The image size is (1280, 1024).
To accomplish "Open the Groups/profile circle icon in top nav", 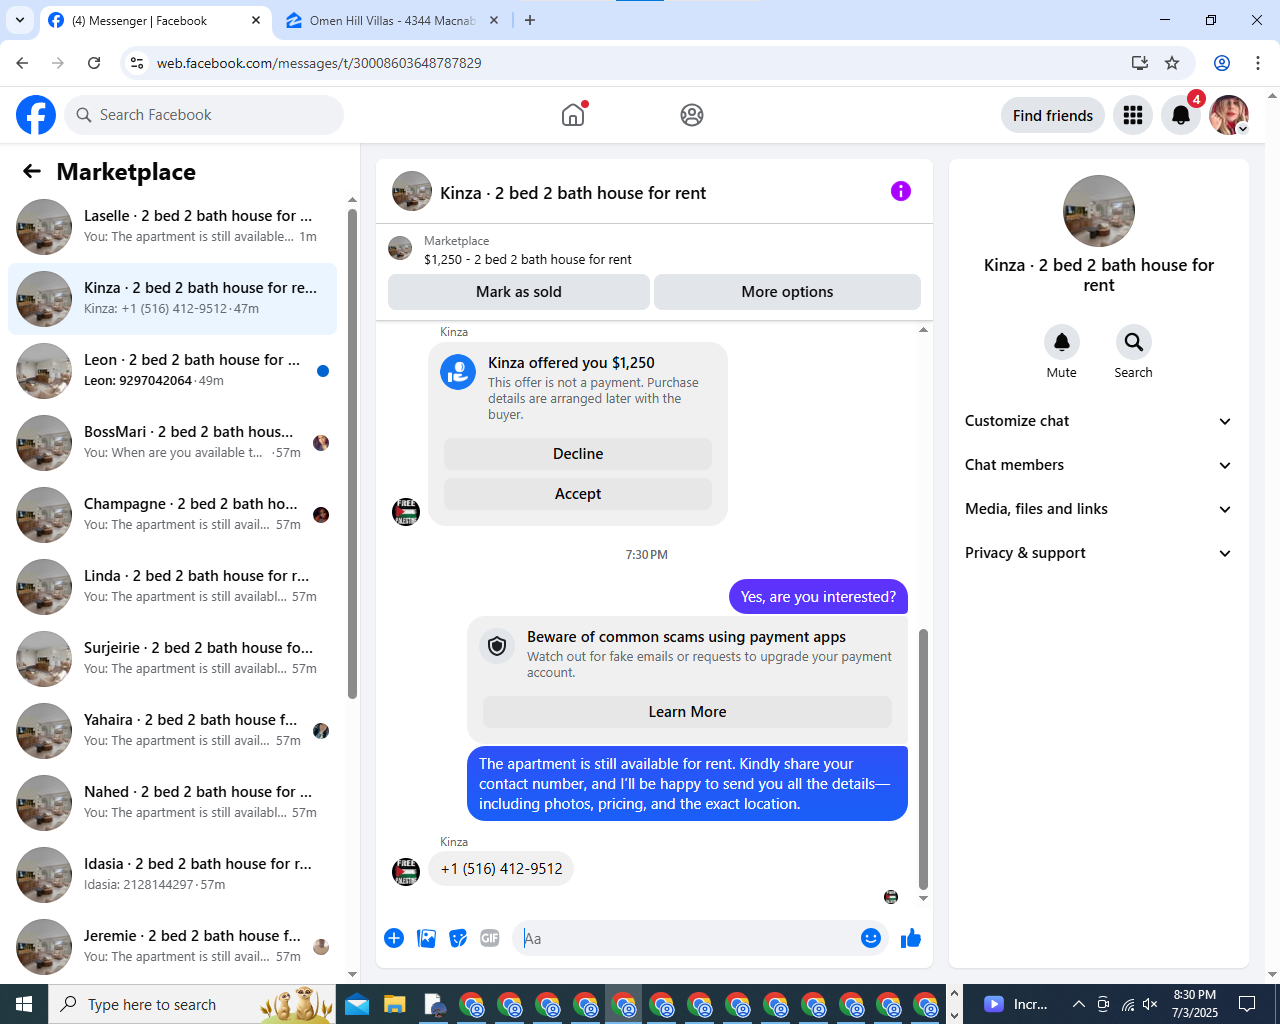I will click(x=692, y=115).
